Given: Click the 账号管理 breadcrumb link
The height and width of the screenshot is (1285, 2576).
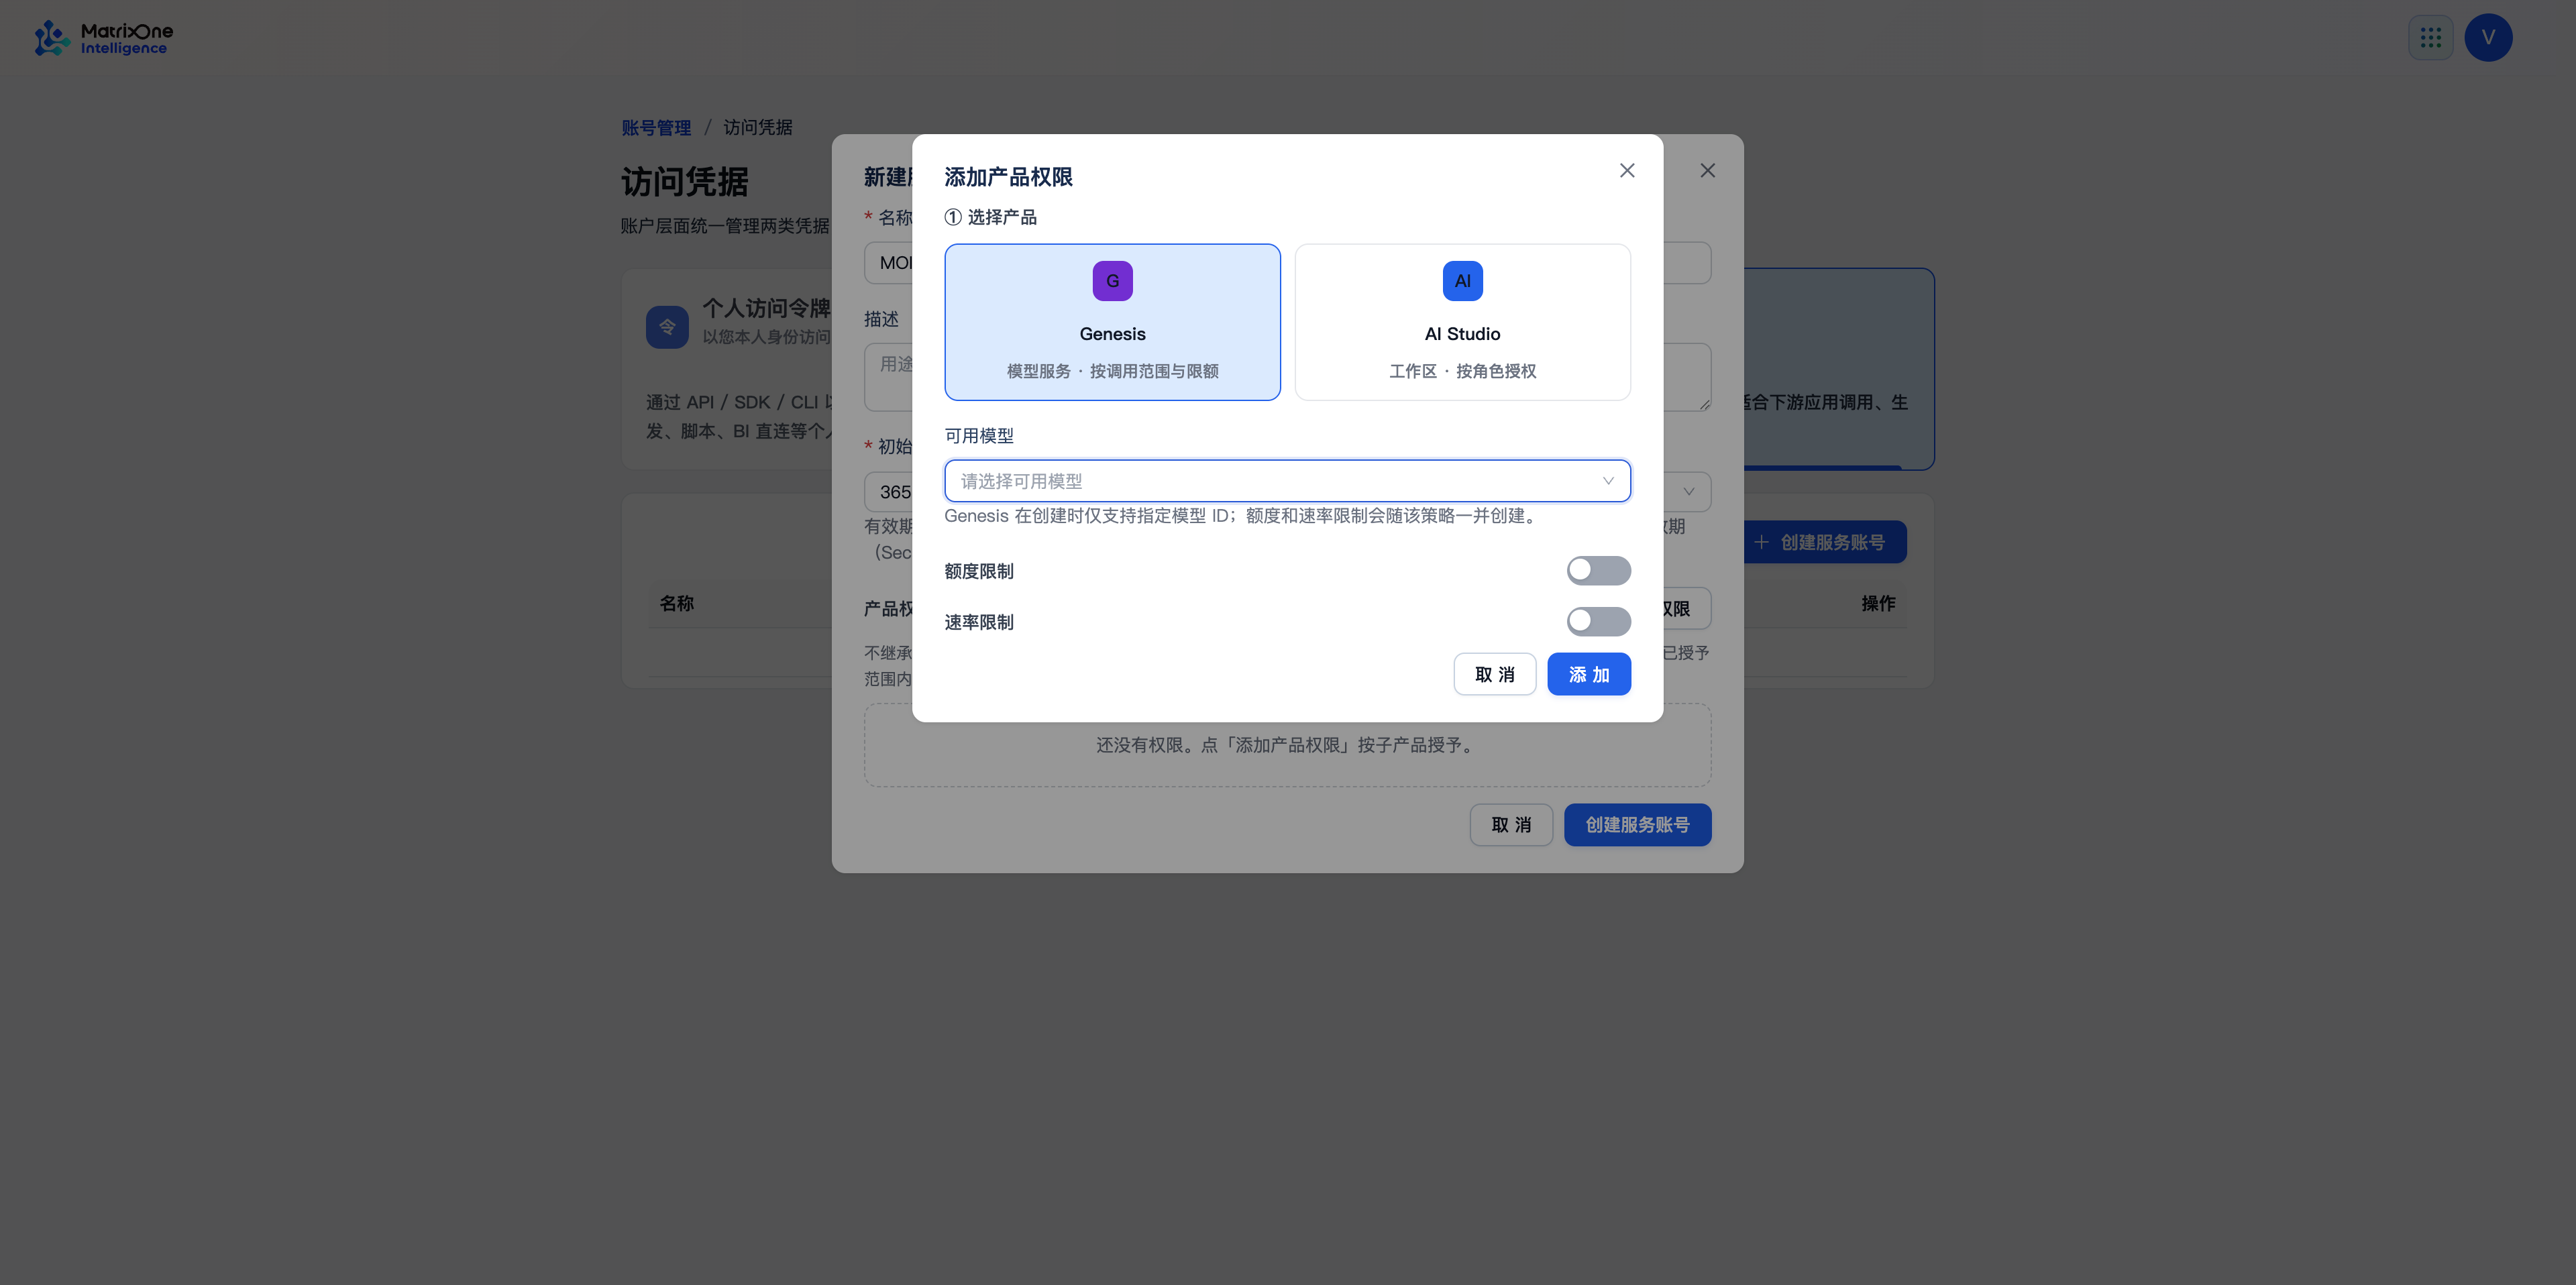Looking at the screenshot, I should pos(656,128).
